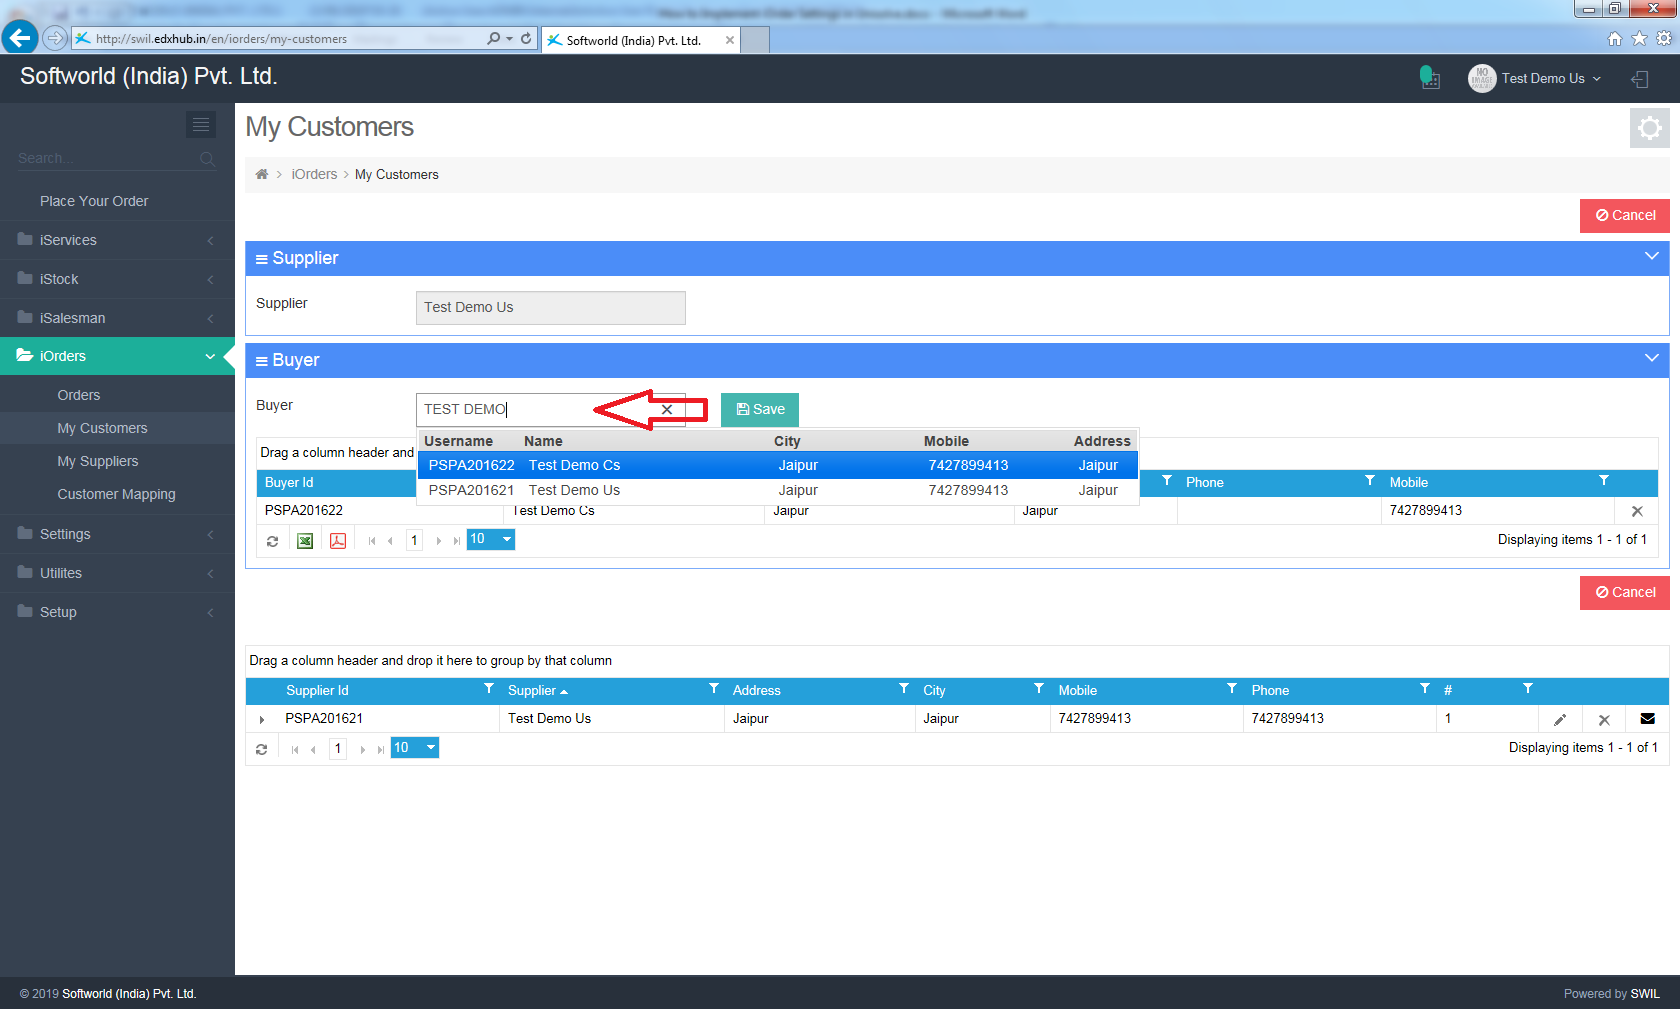Filter buyer grid Mobile column
Image resolution: width=1680 pixels, height=1009 pixels.
[x=1603, y=481]
